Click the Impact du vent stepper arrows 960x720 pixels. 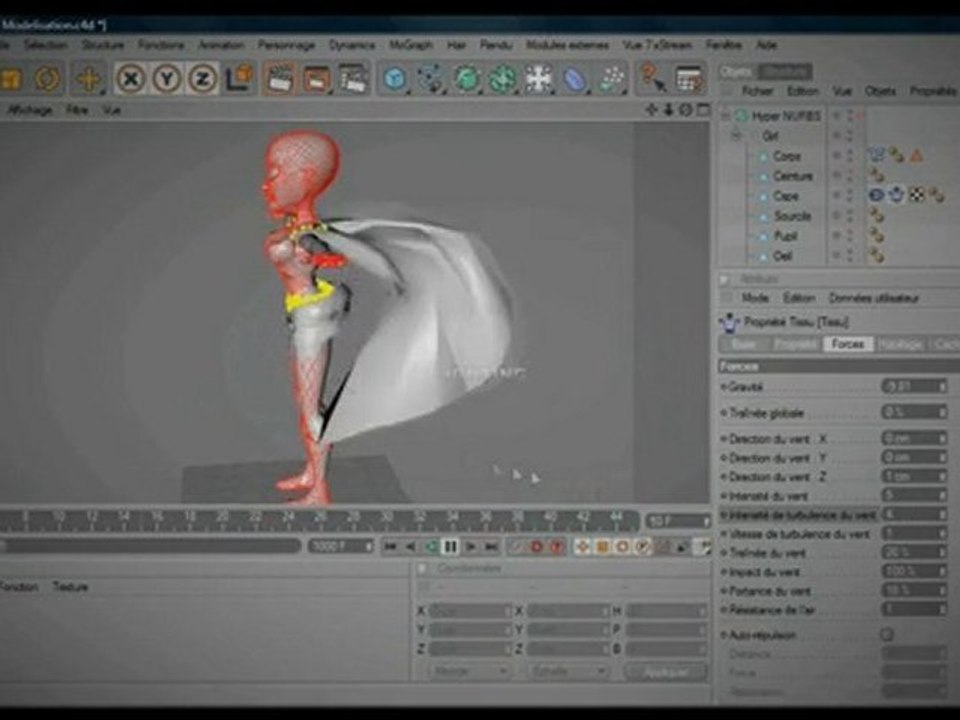point(942,571)
